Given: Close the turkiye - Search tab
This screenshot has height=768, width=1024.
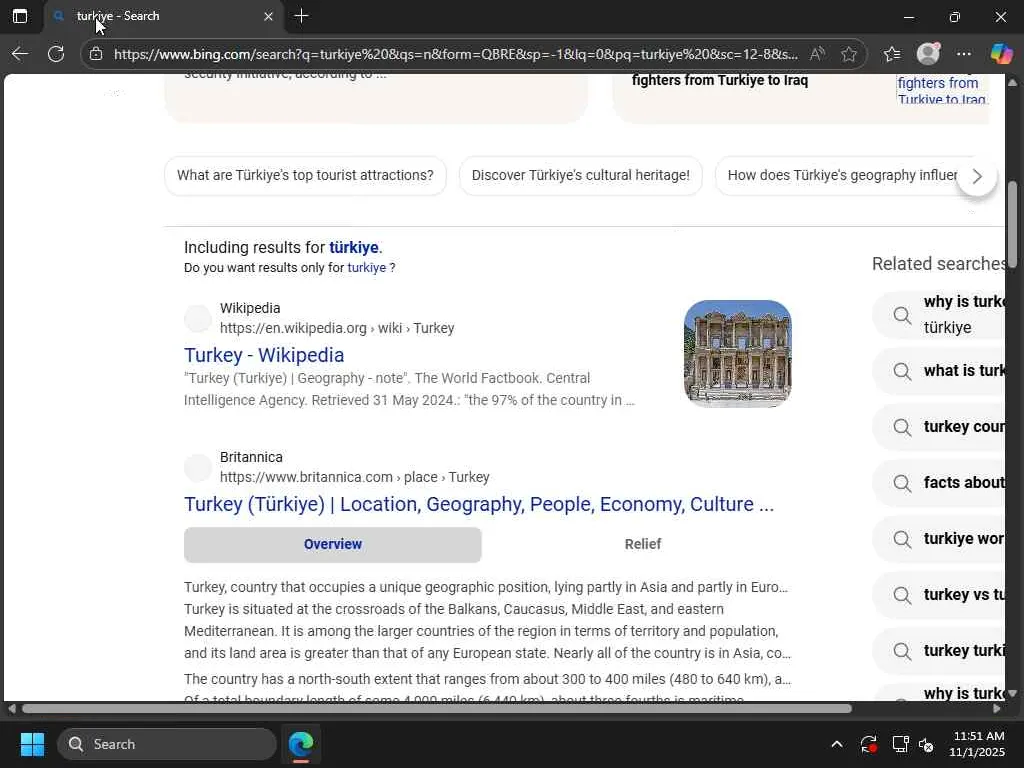Looking at the screenshot, I should tap(268, 16).
